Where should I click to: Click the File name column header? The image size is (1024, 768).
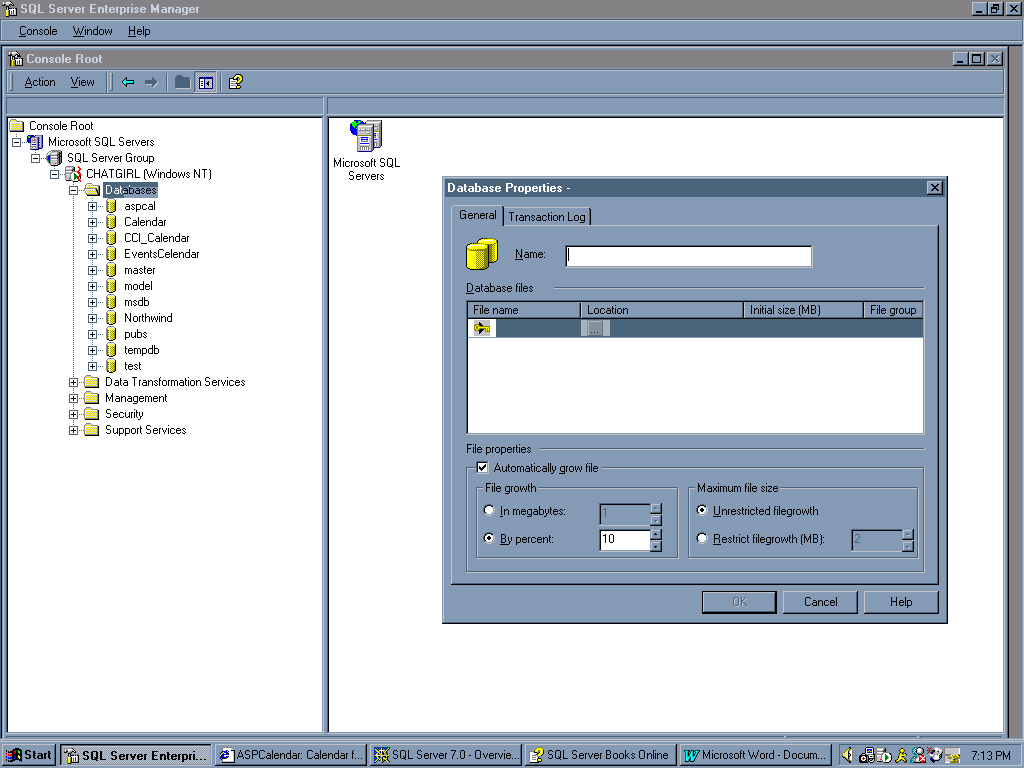[x=524, y=310]
